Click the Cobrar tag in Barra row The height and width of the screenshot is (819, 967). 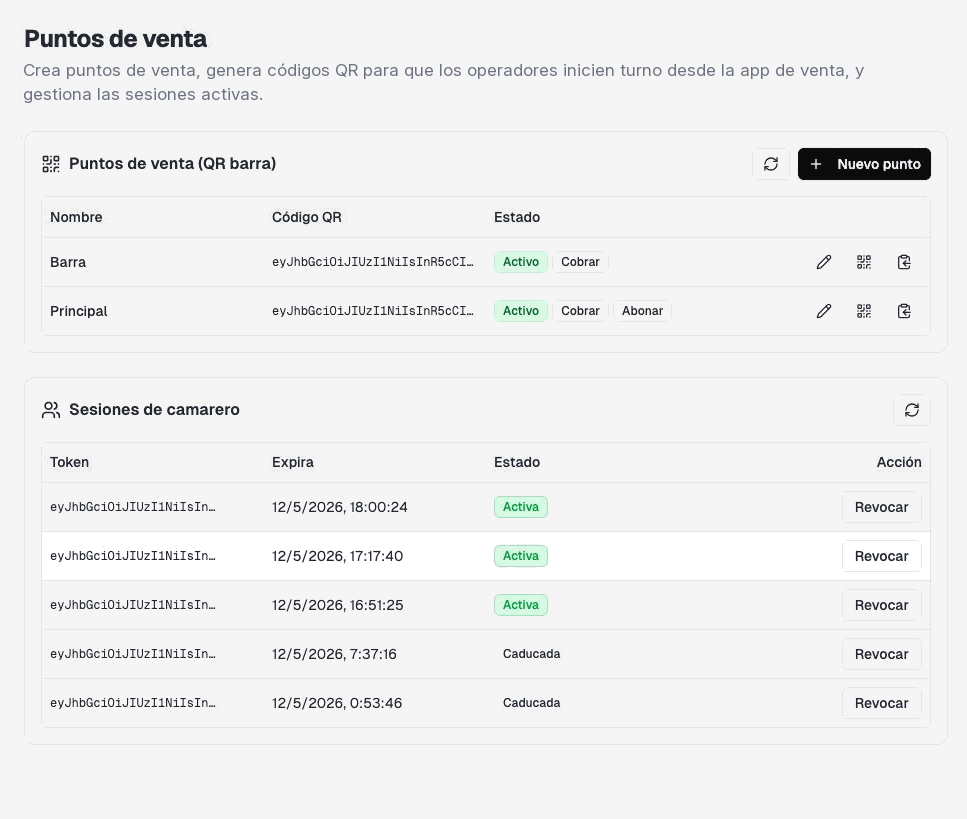[580, 262]
